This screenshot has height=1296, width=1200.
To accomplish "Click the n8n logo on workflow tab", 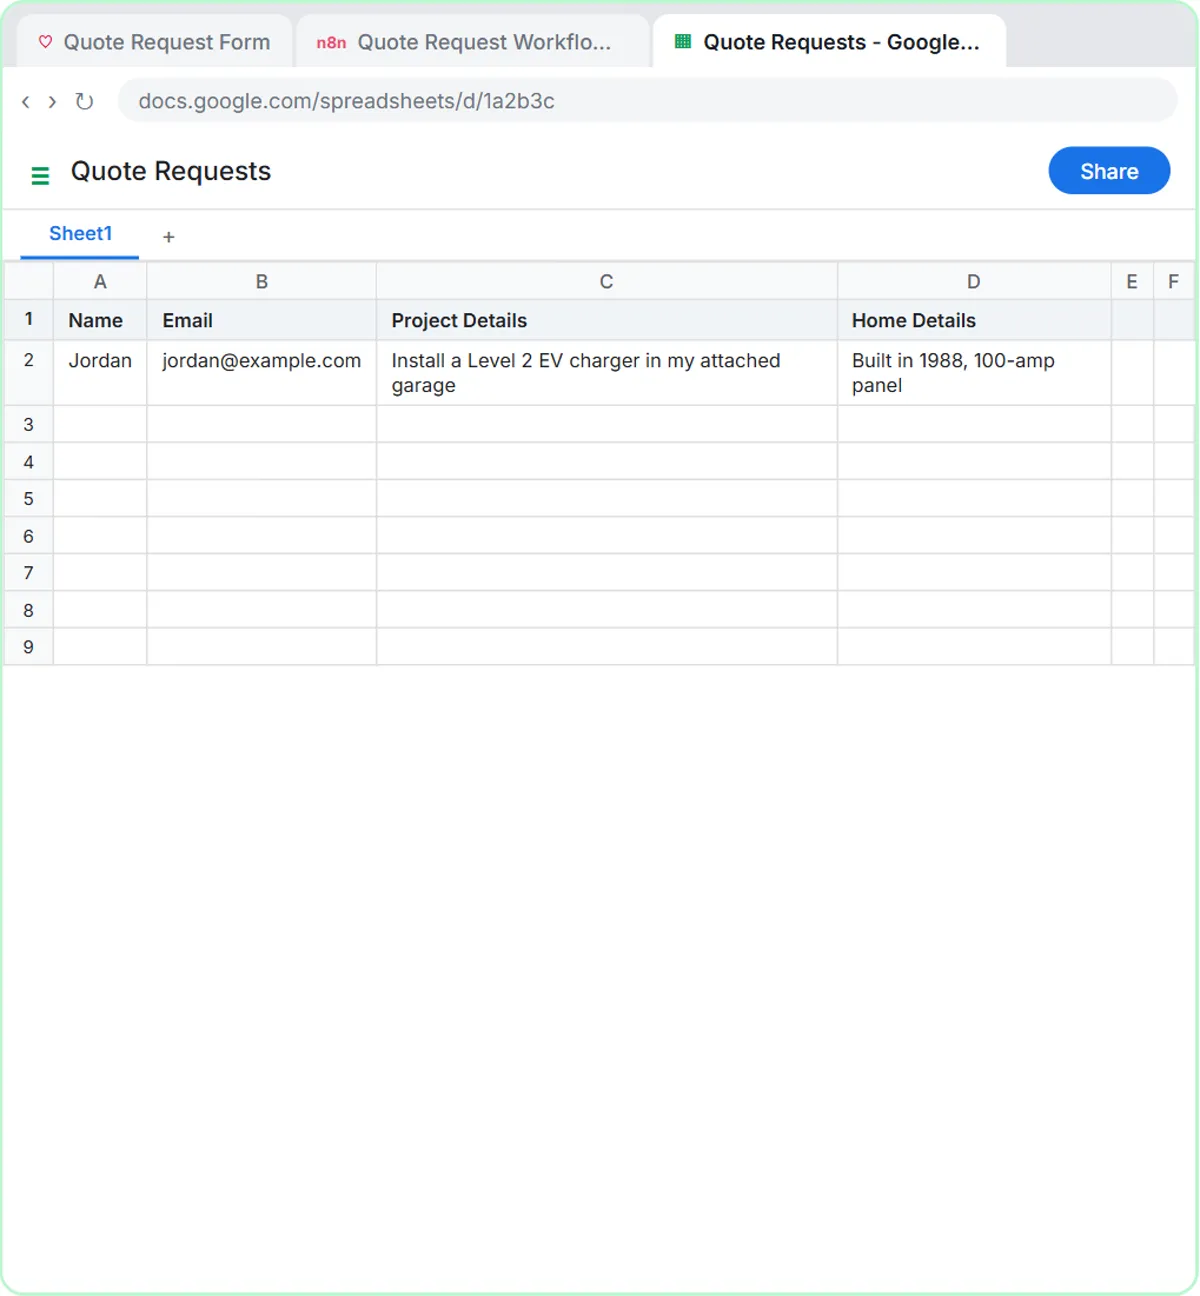I will pyautogui.click(x=331, y=42).
